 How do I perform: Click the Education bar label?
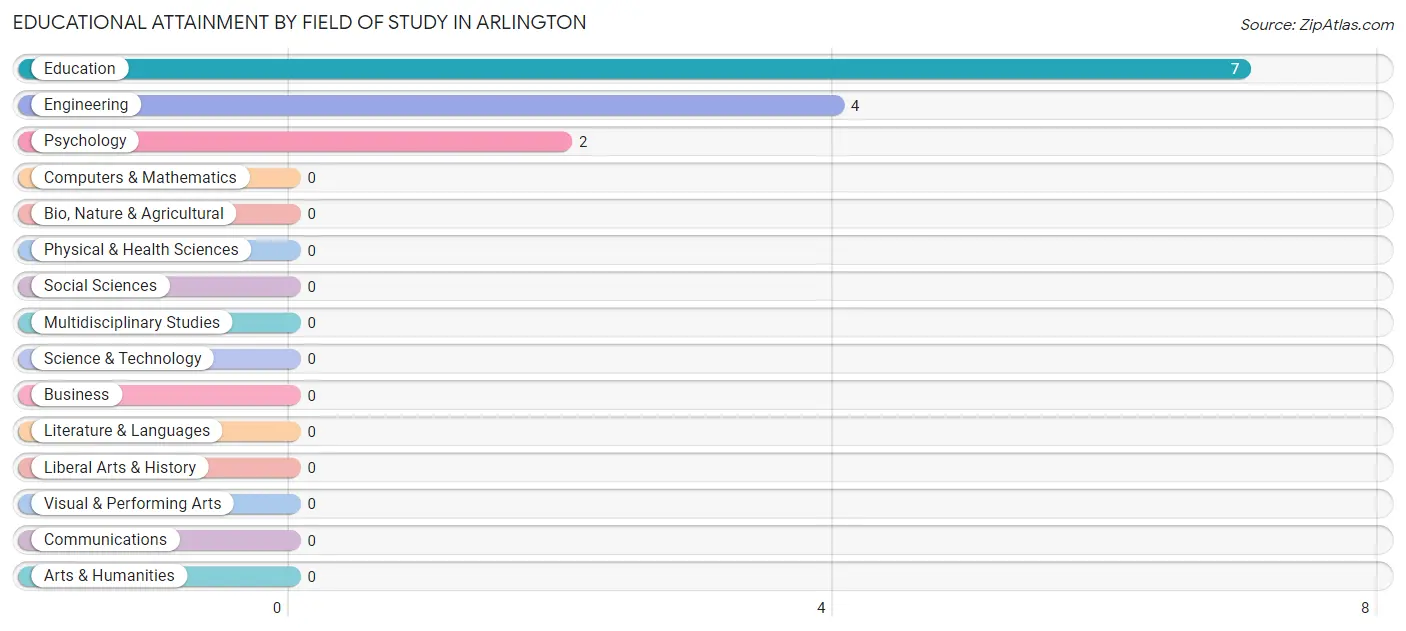[80, 69]
